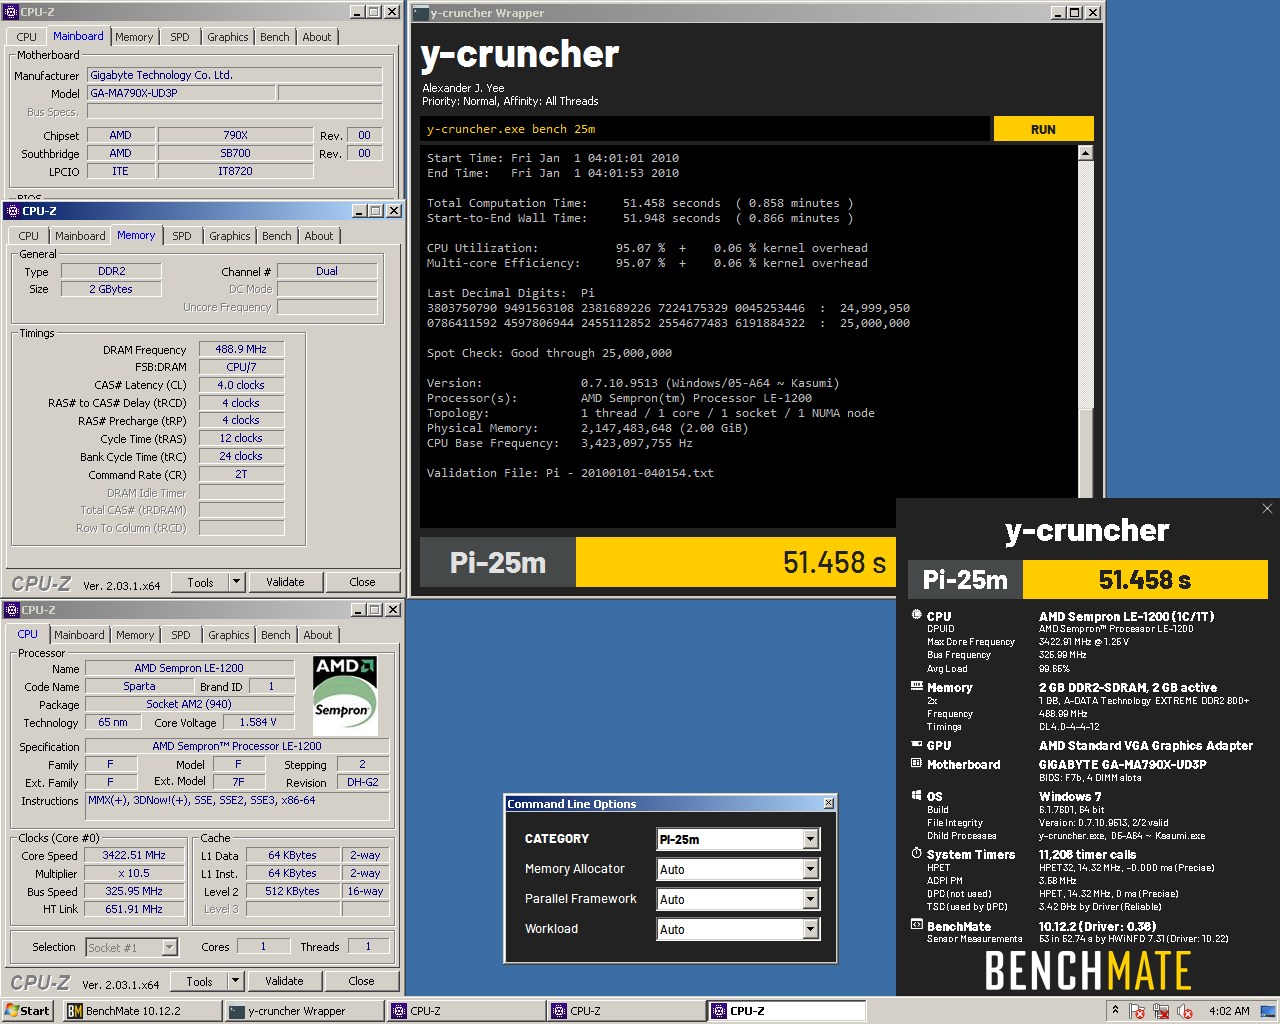Click Close button in CPU-Z Memory window
1280x1024 pixels.
pos(362,582)
